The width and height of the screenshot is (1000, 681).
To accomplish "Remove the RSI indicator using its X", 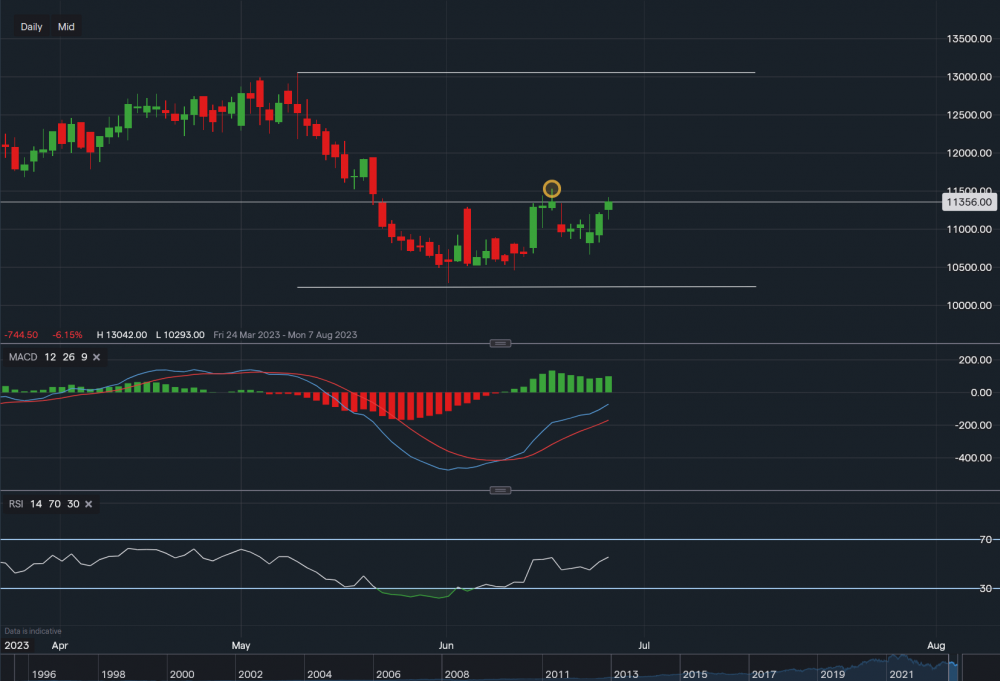I will 88,504.
